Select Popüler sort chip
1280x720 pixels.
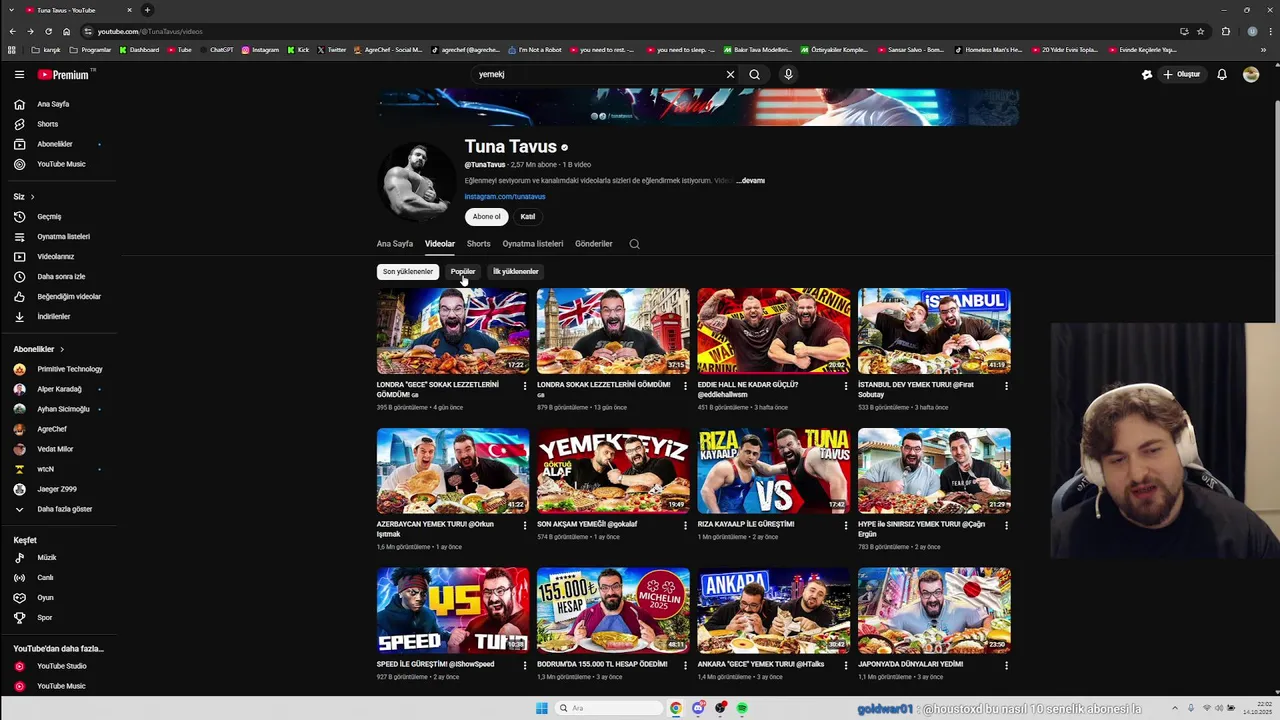pos(463,271)
